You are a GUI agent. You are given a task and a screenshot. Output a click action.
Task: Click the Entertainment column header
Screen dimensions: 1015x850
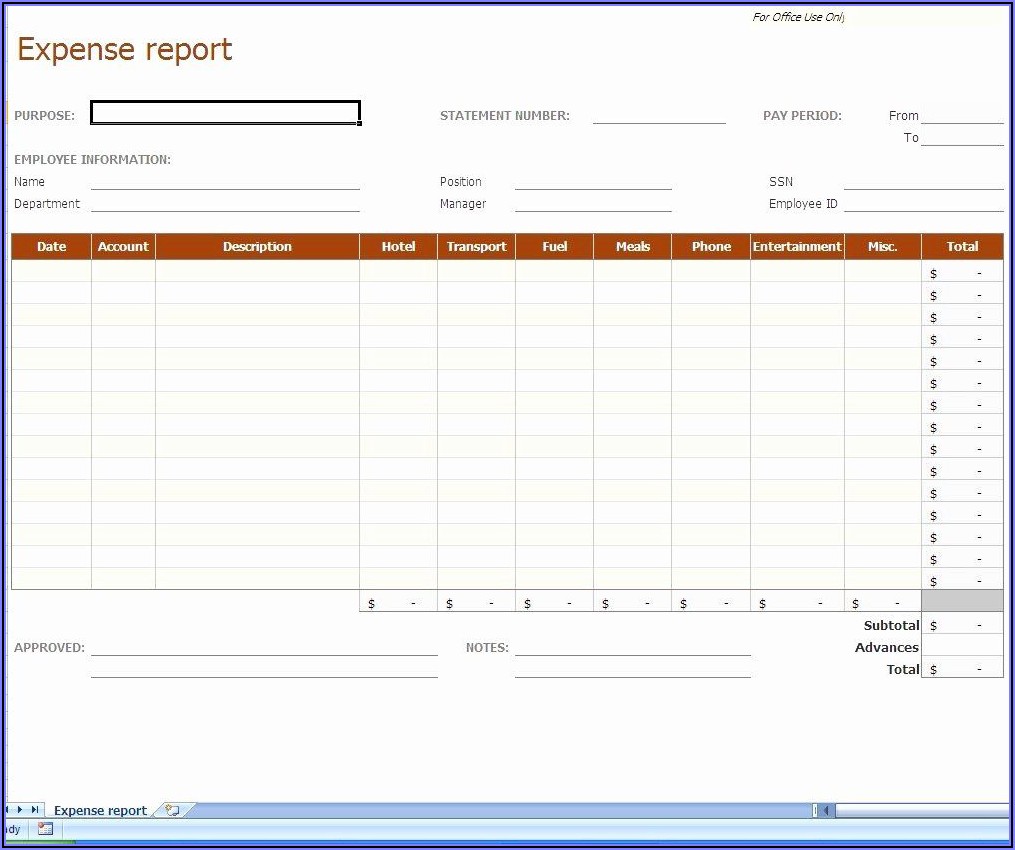(x=797, y=247)
